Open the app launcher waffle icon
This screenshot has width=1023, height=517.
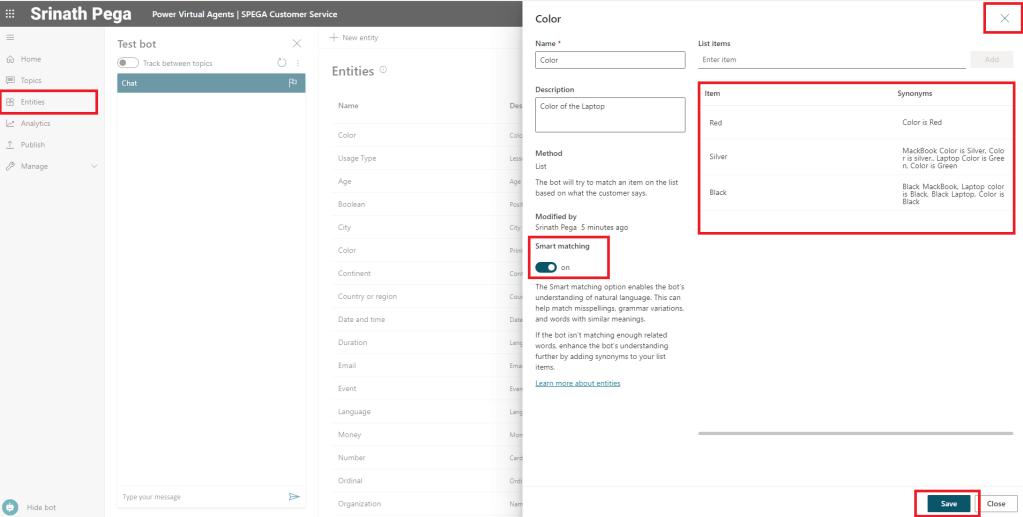10,14
